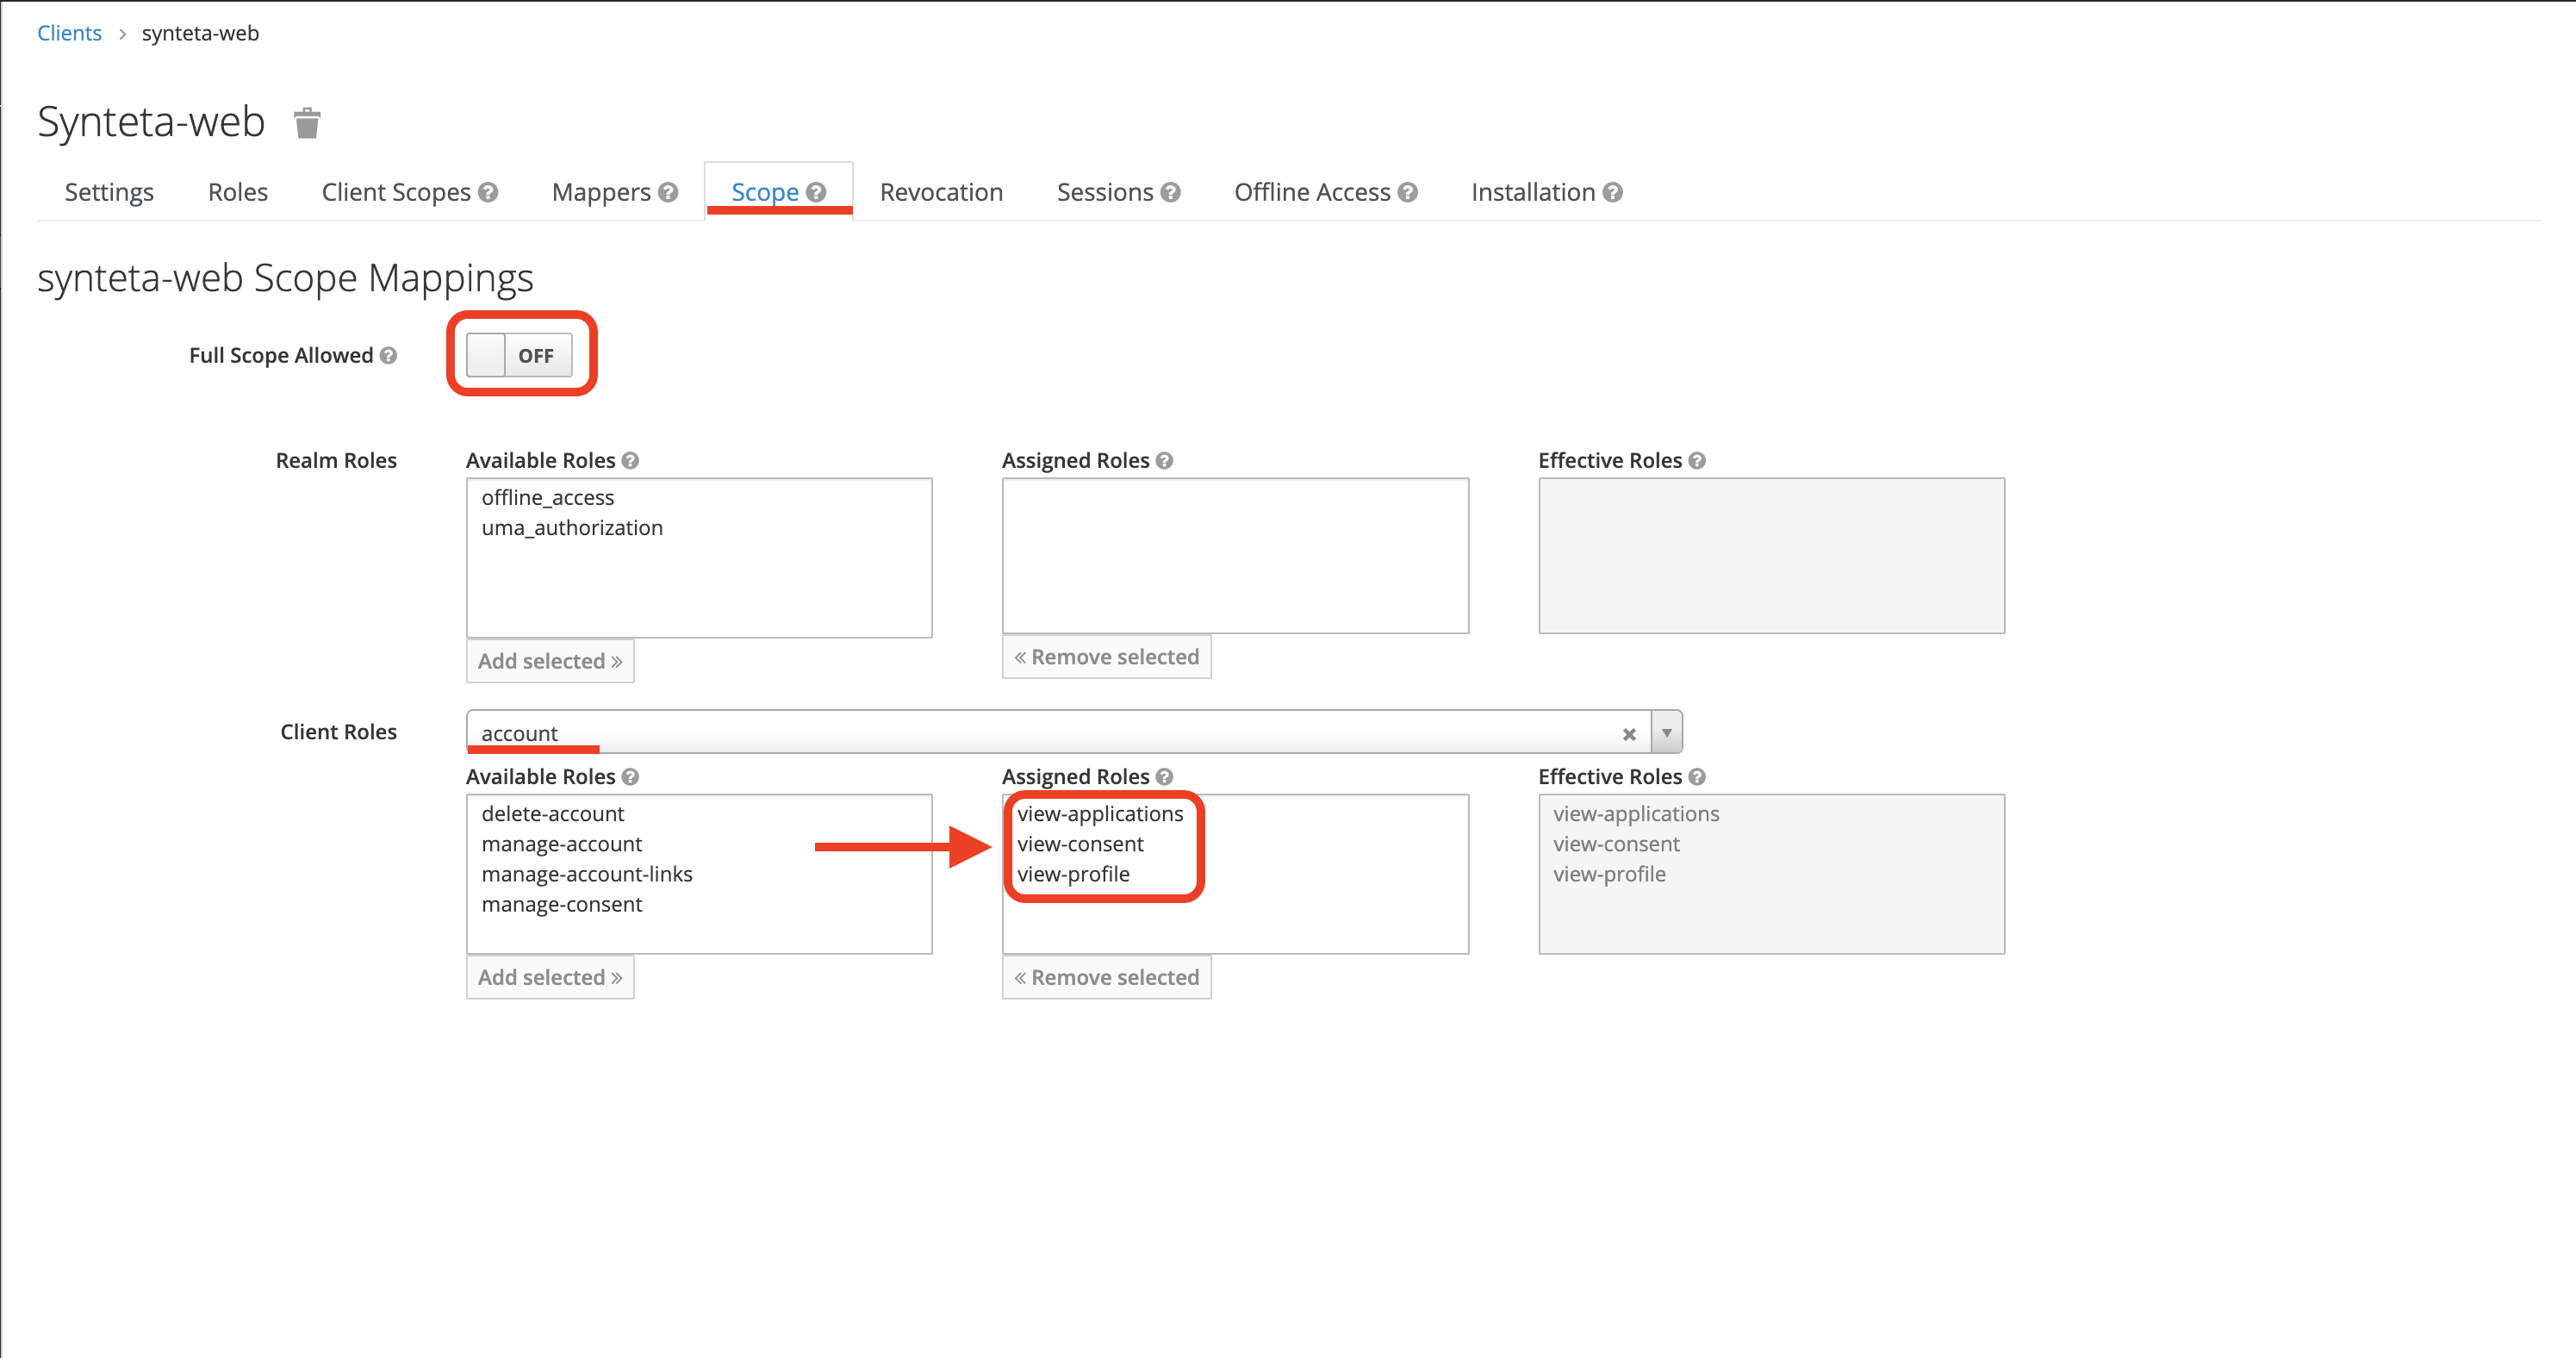This screenshot has width=2576, height=1358.
Task: Clear the account client roles selection
Action: point(1629,734)
